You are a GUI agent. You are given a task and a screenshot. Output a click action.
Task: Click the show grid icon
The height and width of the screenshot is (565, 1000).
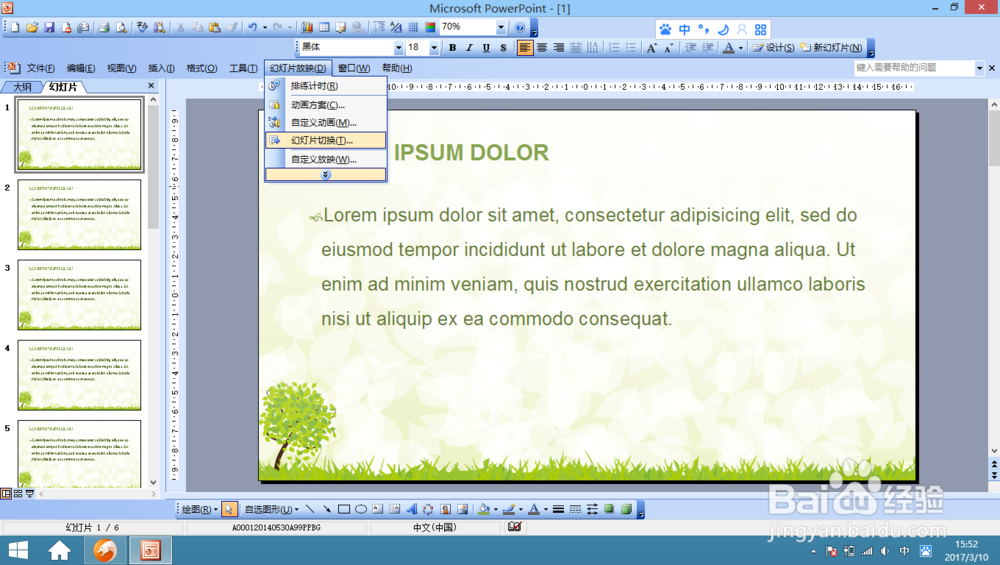(413, 27)
